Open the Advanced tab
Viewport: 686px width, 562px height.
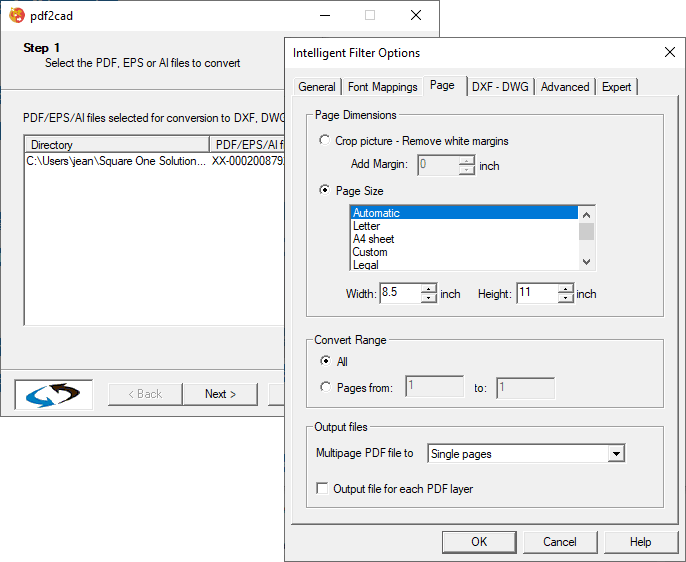pyautogui.click(x=565, y=87)
